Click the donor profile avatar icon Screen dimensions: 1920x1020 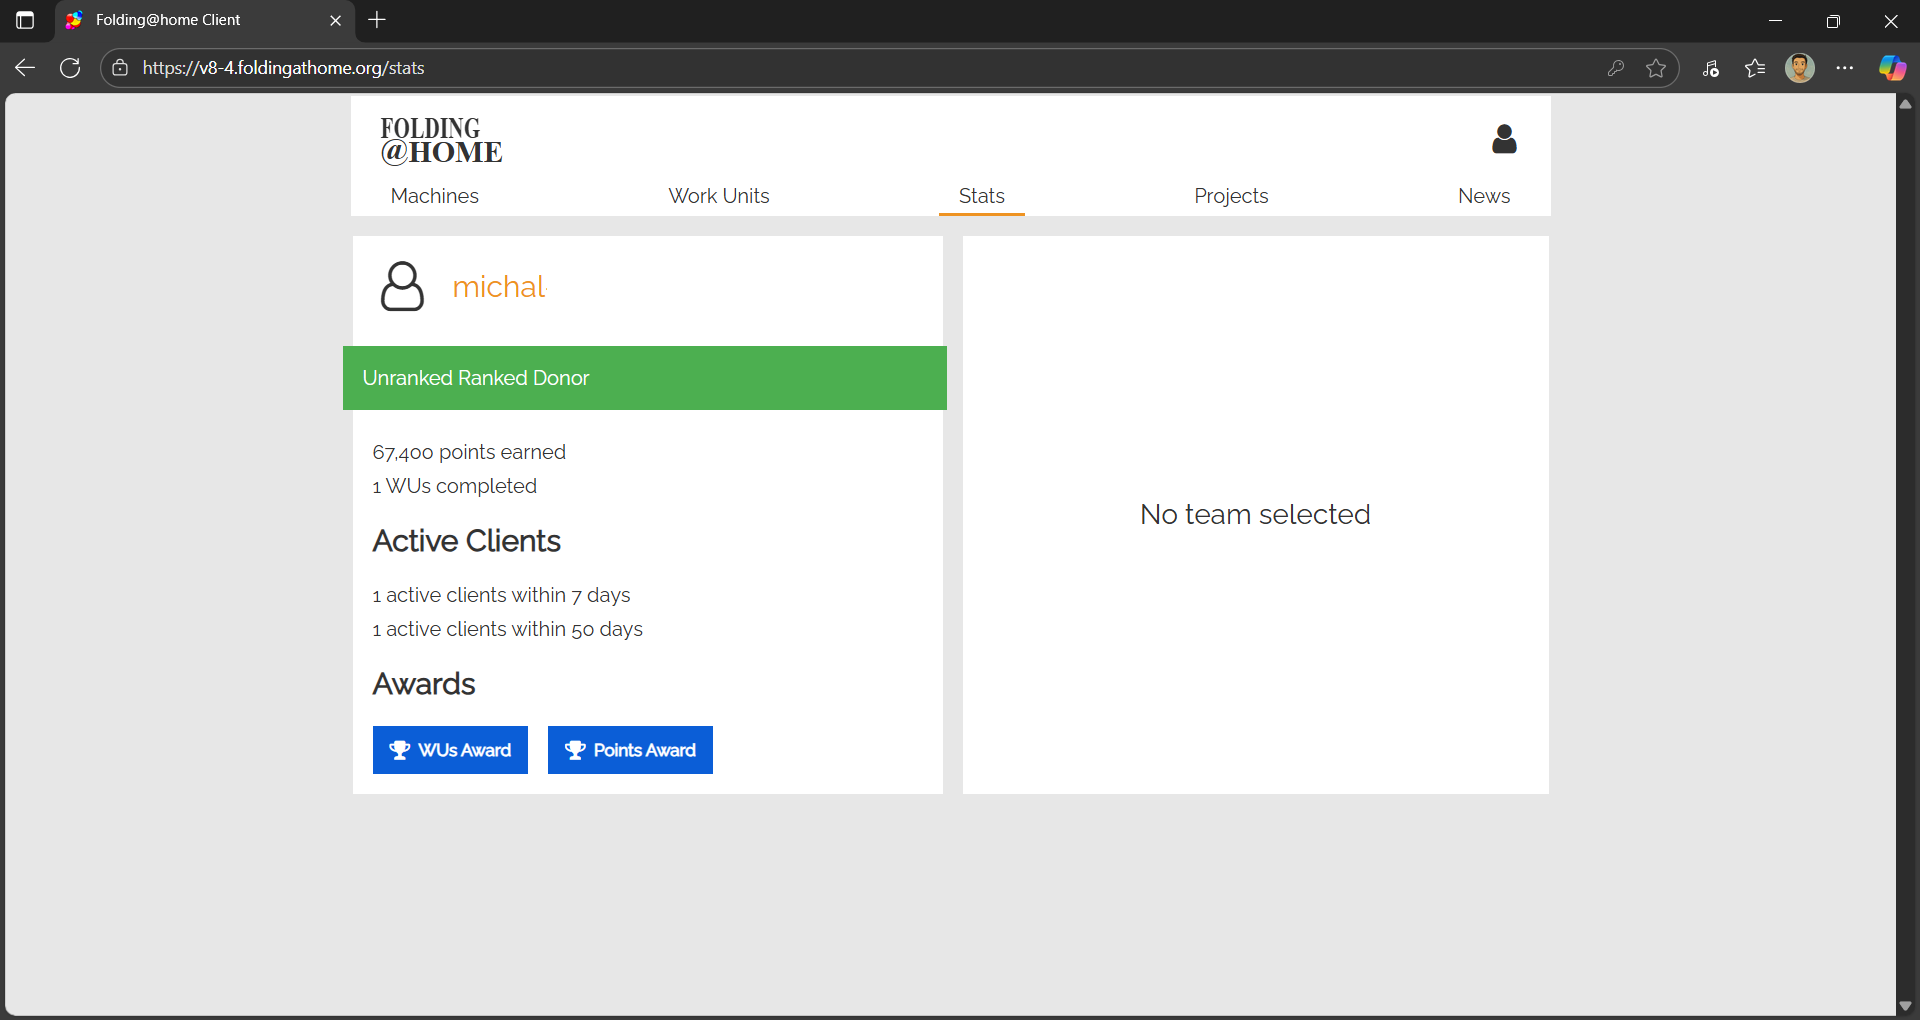point(402,287)
